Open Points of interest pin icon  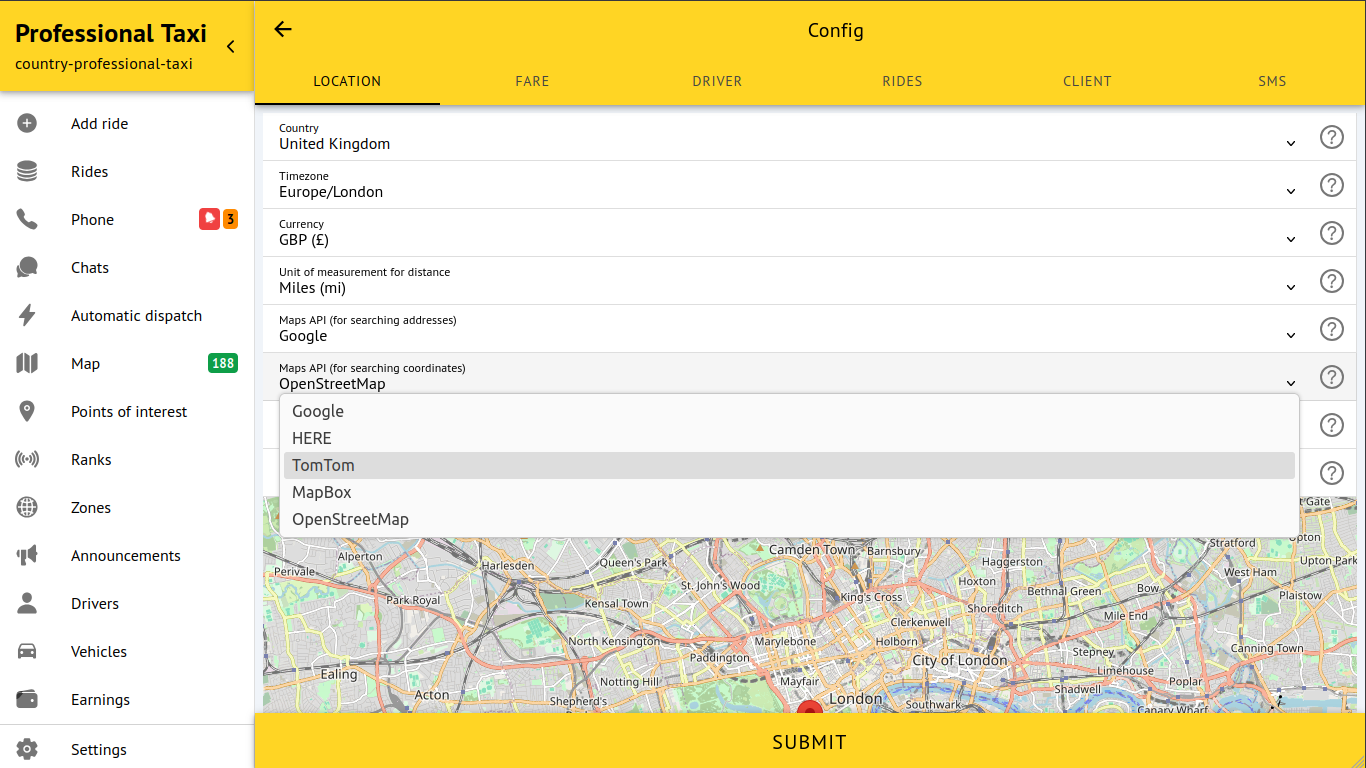pos(27,412)
